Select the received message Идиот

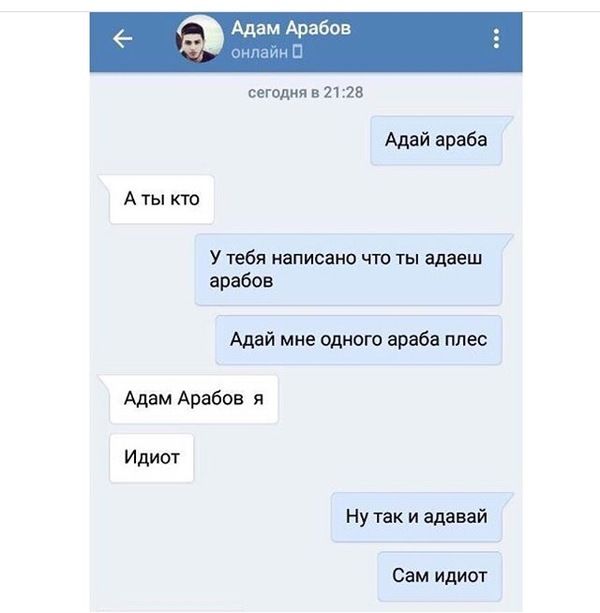(152, 458)
